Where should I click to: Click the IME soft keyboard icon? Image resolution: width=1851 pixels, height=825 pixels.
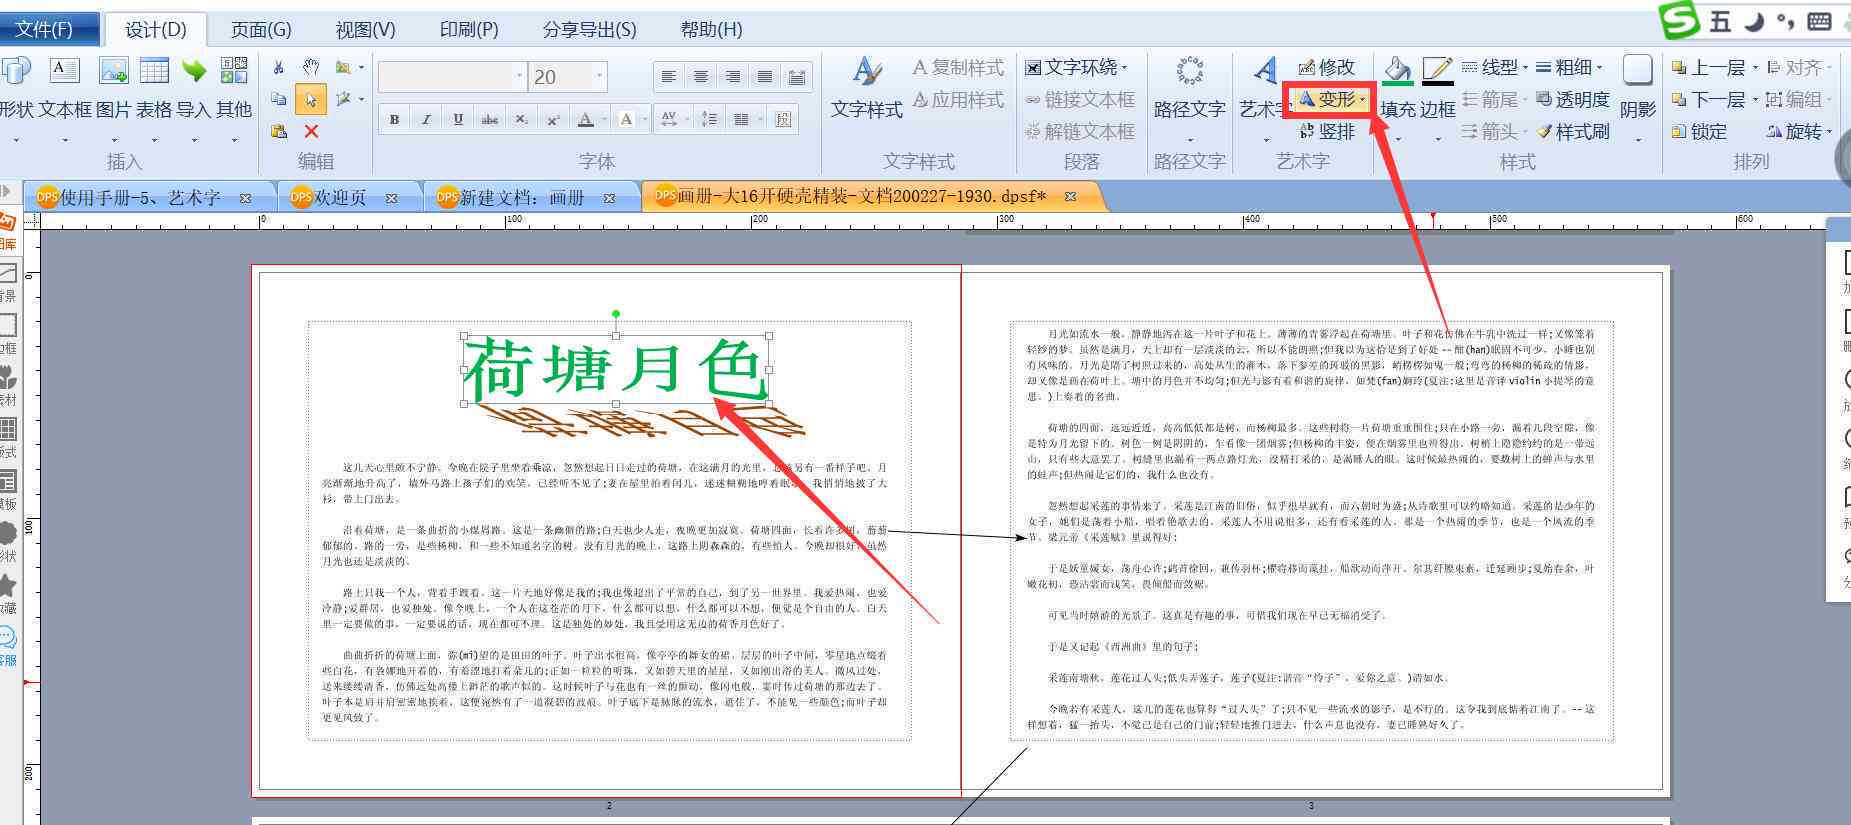pyautogui.click(x=1819, y=20)
